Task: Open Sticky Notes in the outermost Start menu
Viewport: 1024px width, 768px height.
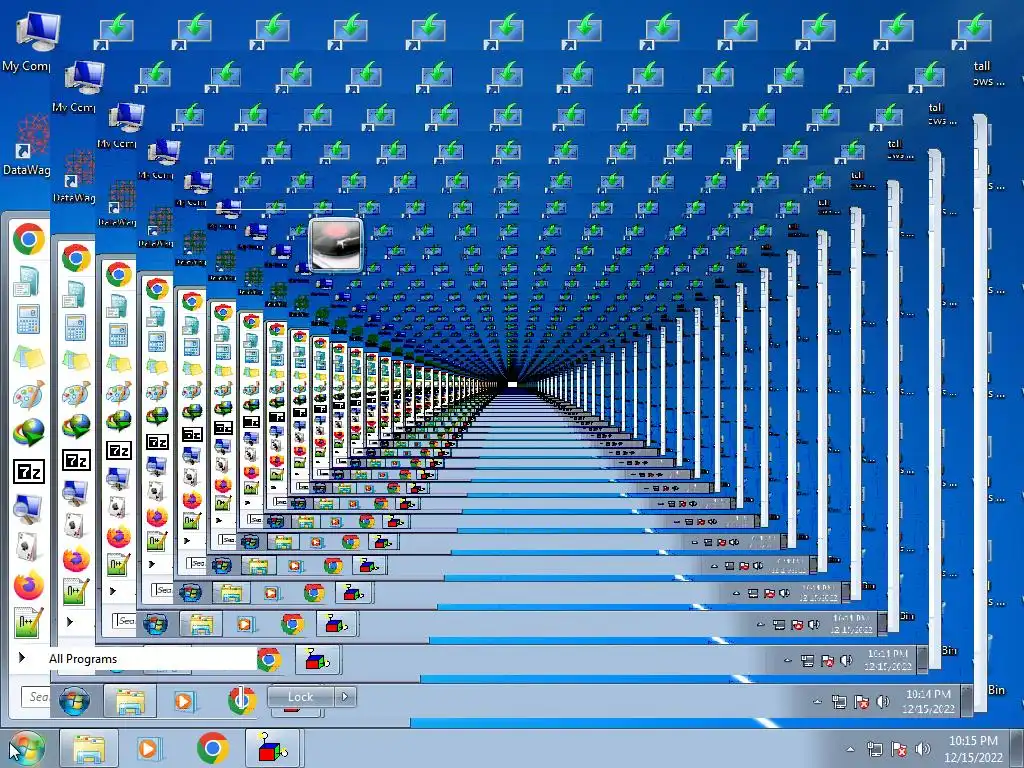Action: point(28,358)
